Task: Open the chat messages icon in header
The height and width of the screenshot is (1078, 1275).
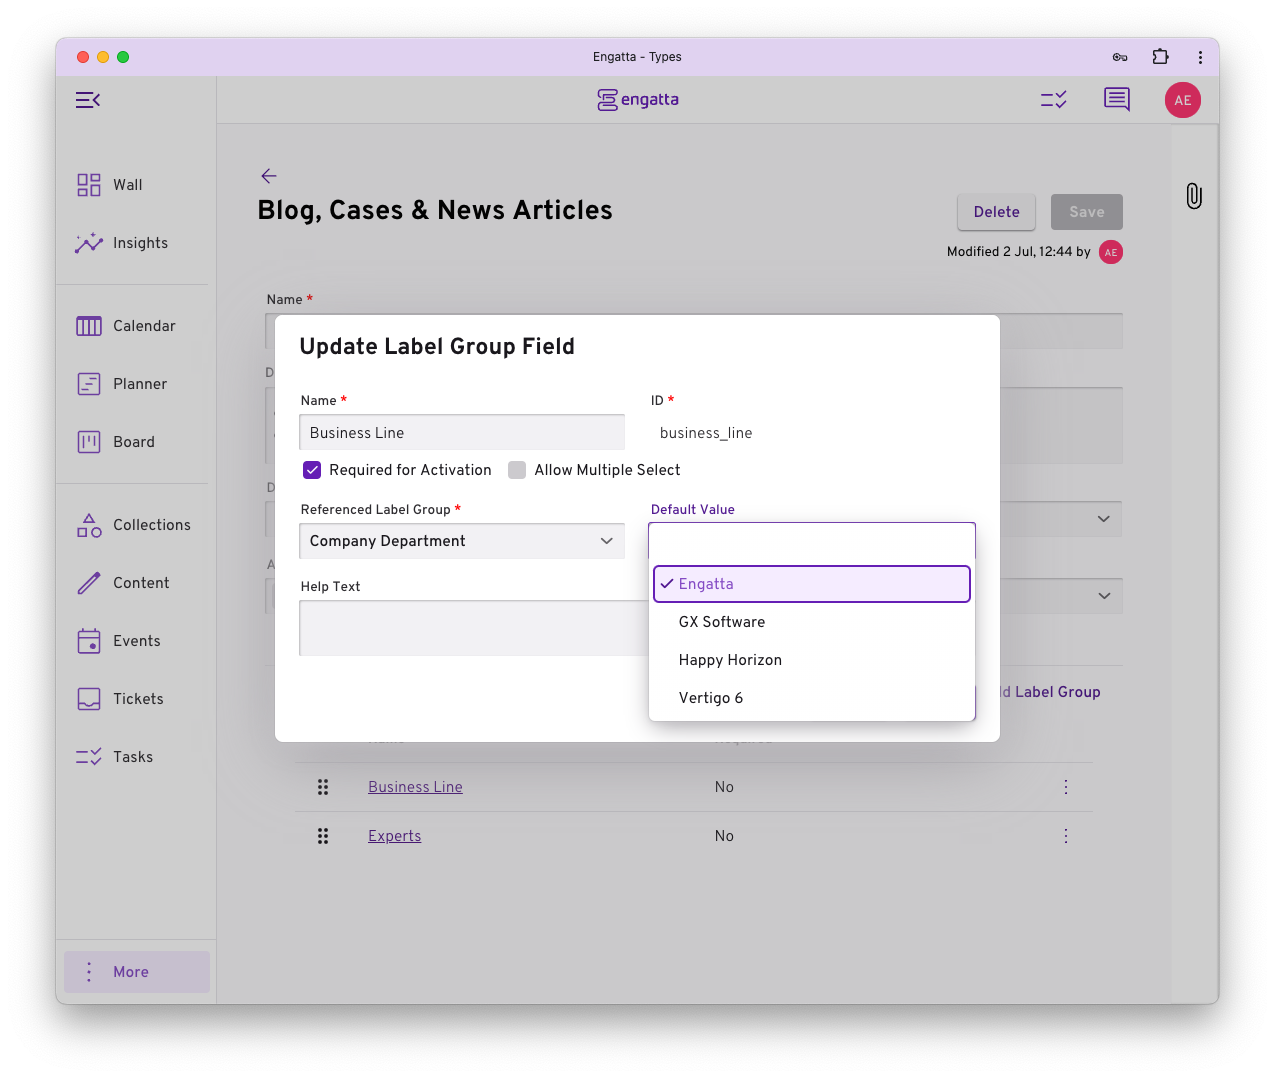Action: point(1116,100)
